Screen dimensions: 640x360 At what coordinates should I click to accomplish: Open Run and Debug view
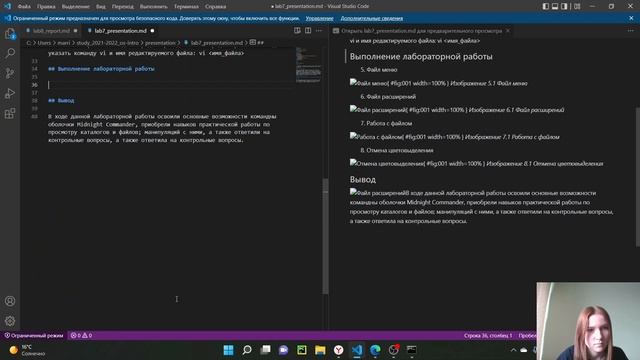(x=10, y=93)
